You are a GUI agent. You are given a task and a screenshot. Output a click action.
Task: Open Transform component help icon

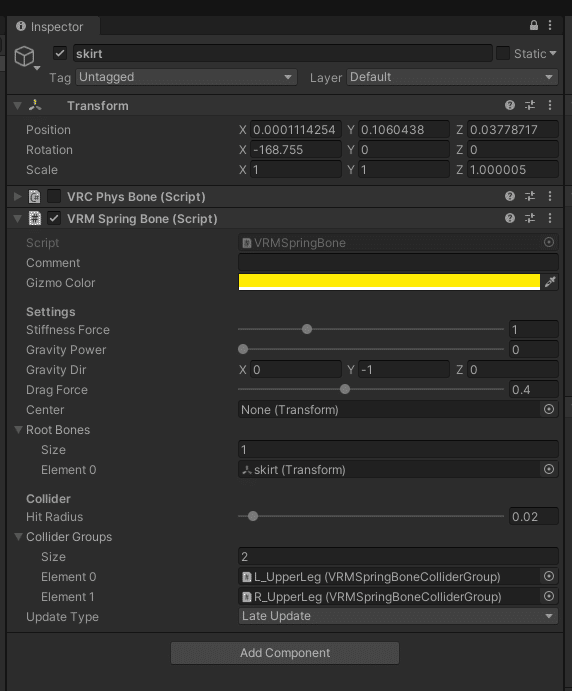coord(510,105)
